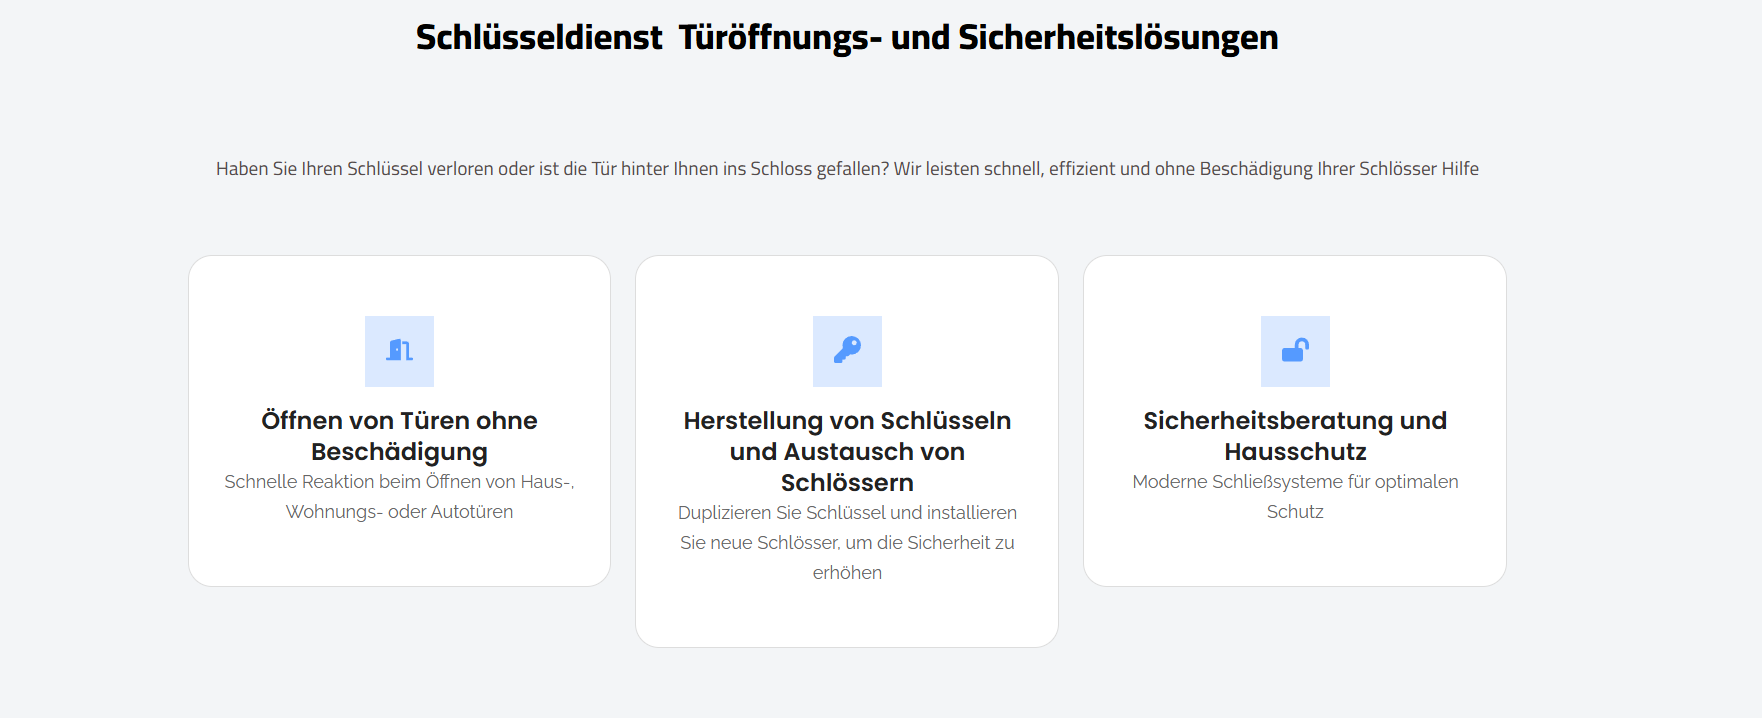
Task: Click the 'Duplizieren Sie Schlüssel' description text
Action: 847,543
